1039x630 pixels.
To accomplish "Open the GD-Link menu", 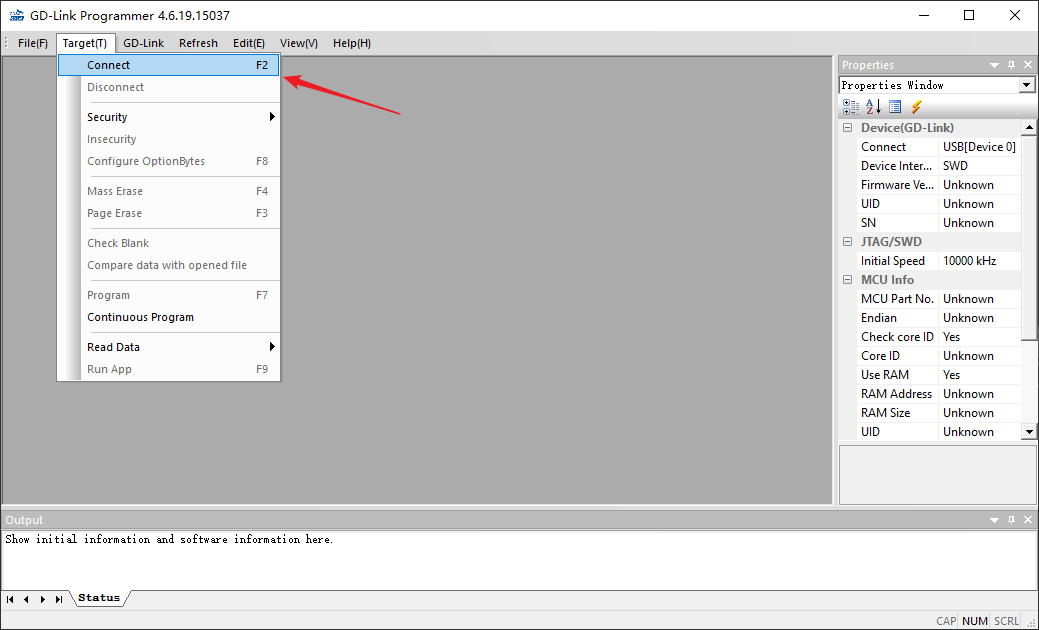I will [x=143, y=43].
